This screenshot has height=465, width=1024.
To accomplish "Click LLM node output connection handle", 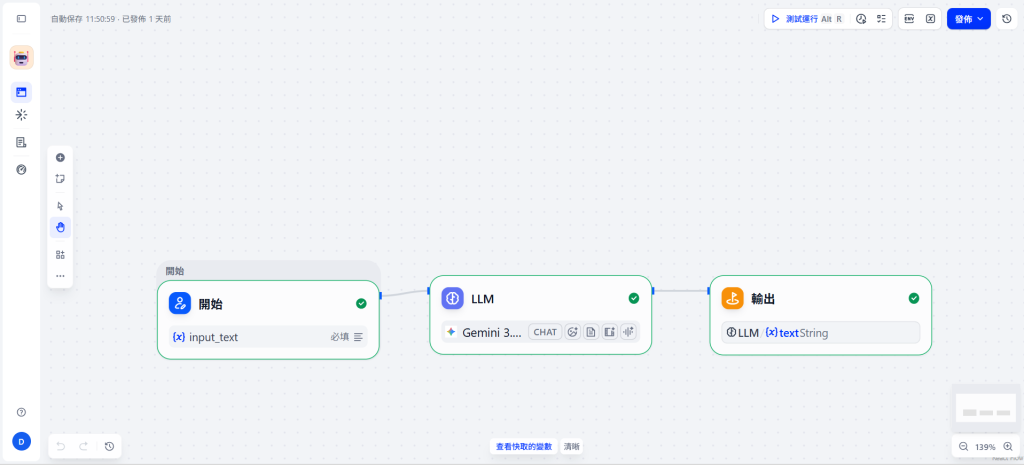I will point(652,291).
